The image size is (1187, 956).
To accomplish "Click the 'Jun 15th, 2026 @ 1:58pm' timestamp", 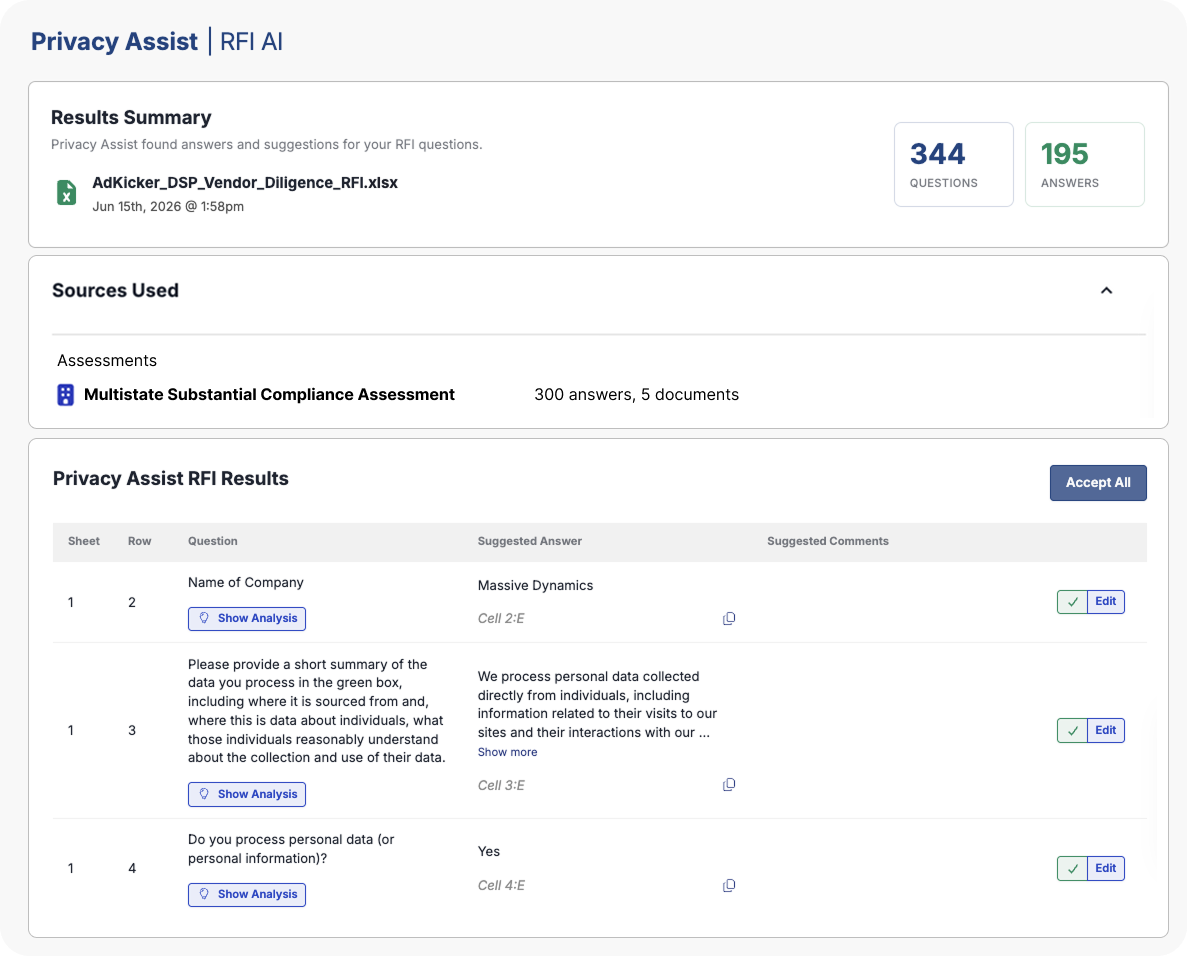I will [168, 207].
